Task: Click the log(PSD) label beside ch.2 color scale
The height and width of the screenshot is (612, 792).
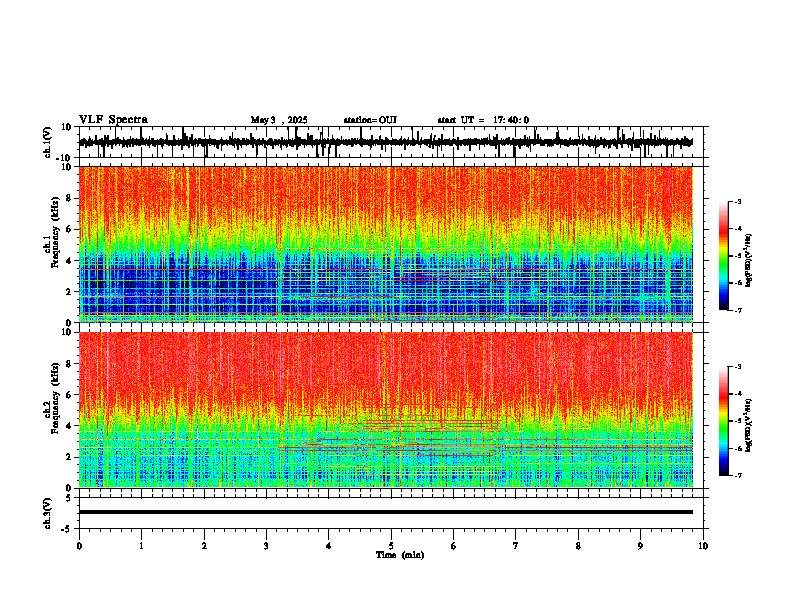Action: tap(749, 425)
